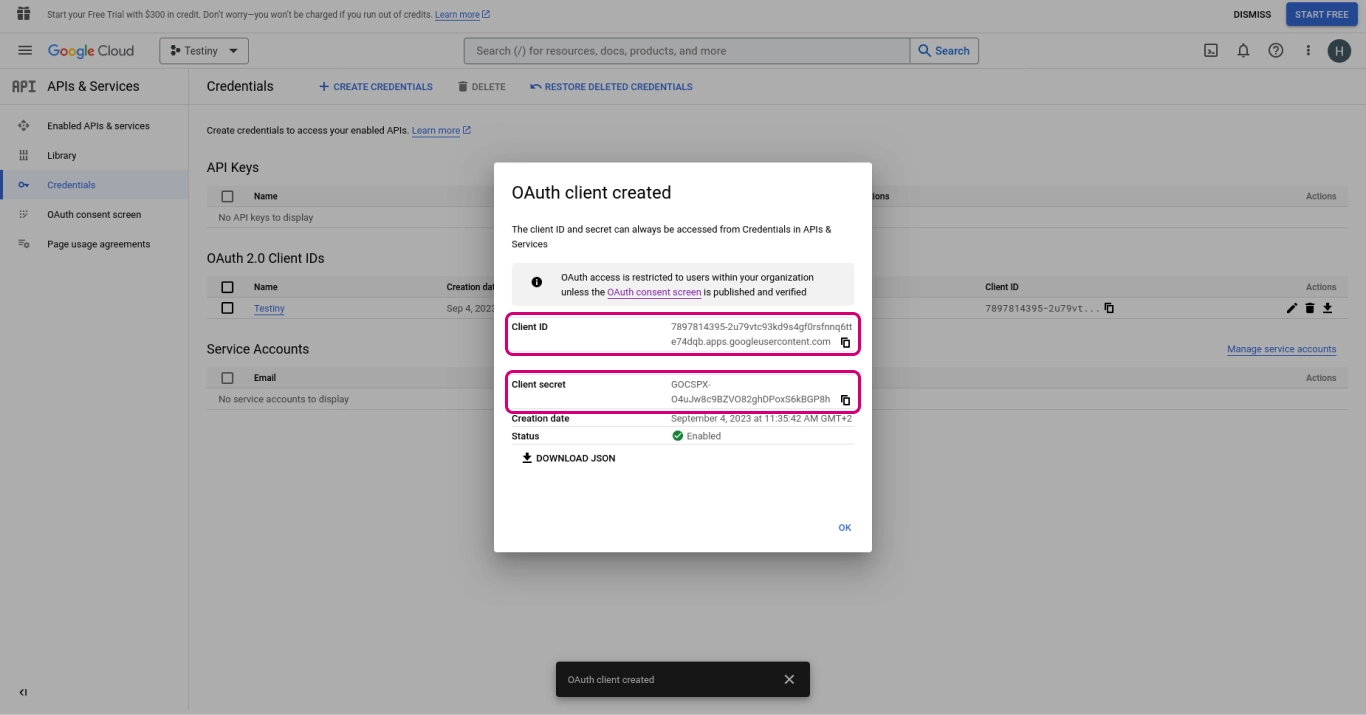Go to Enabled APIs & services
The width and height of the screenshot is (1366, 715).
(98, 126)
